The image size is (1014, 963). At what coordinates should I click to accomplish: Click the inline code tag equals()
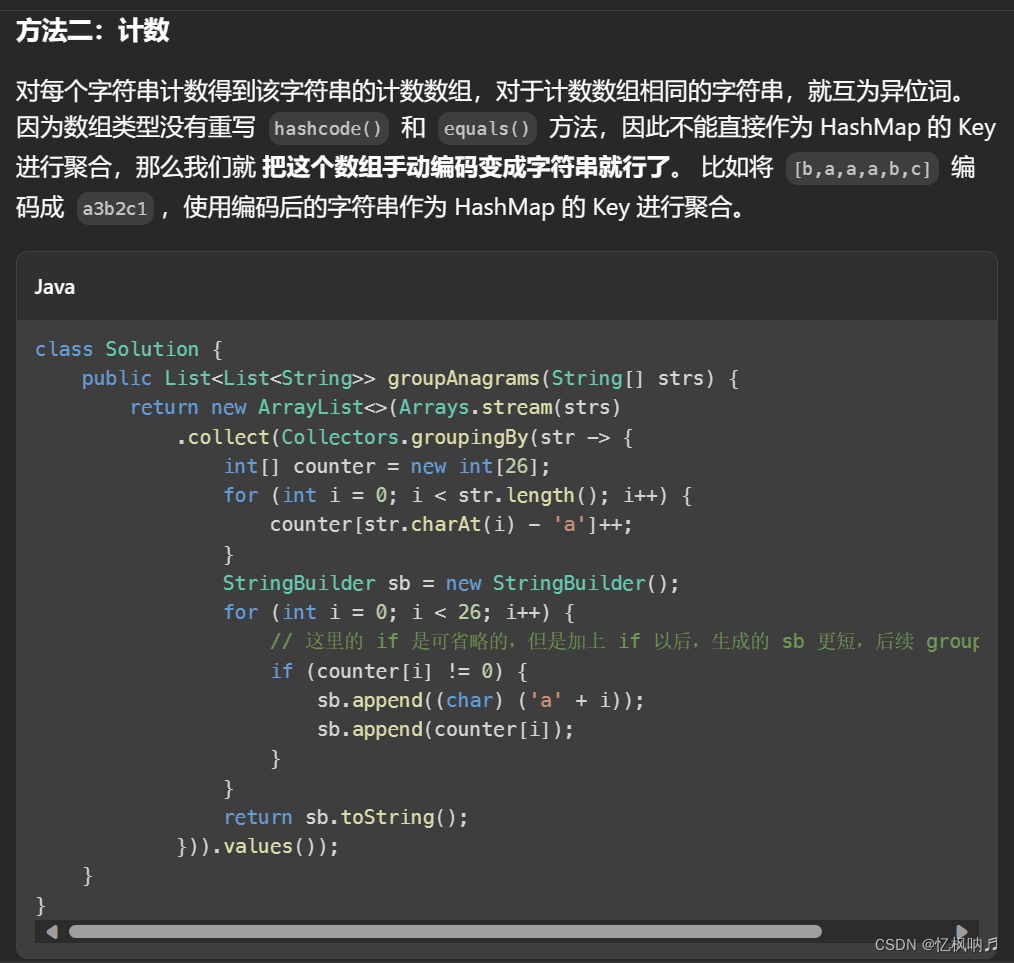pyautogui.click(x=487, y=128)
